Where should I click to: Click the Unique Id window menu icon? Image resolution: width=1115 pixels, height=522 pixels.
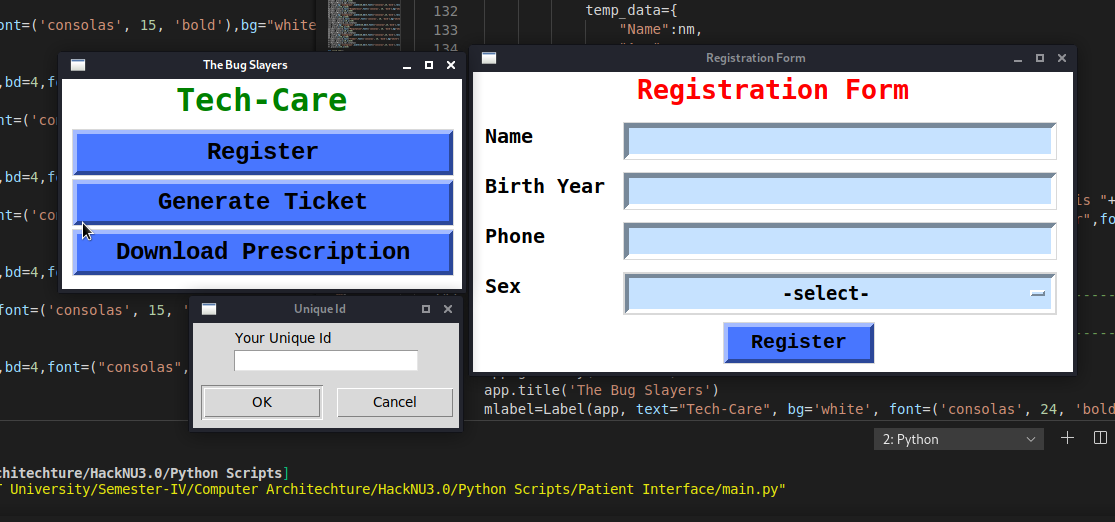coord(209,309)
